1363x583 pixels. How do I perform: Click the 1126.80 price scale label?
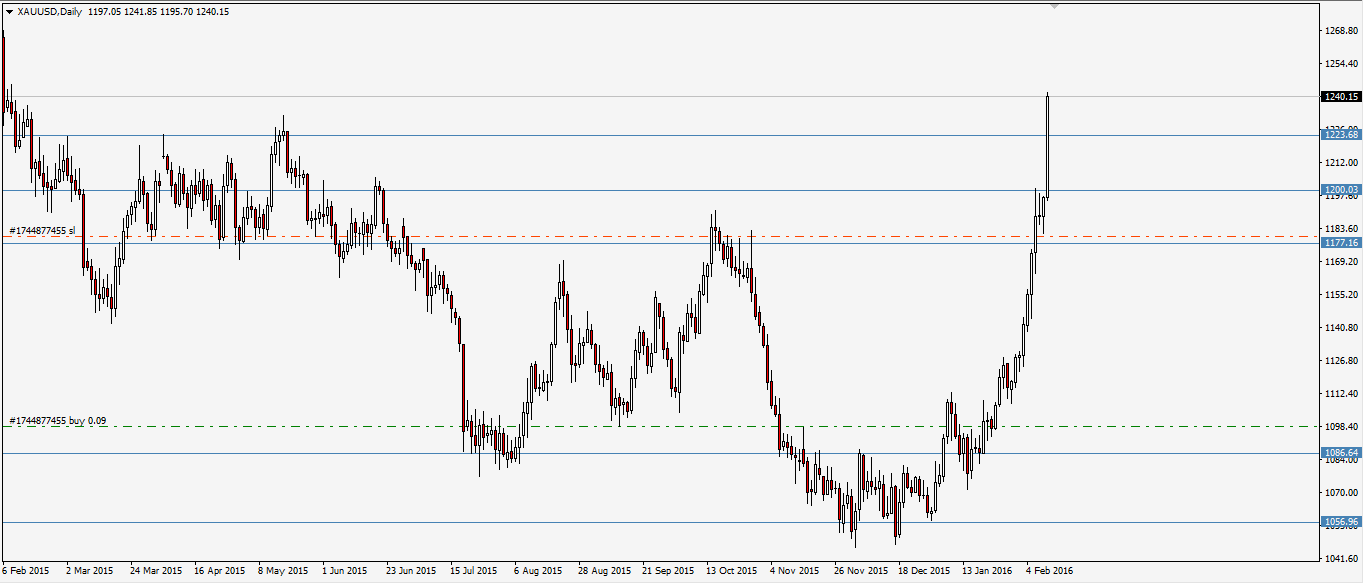click(1341, 361)
